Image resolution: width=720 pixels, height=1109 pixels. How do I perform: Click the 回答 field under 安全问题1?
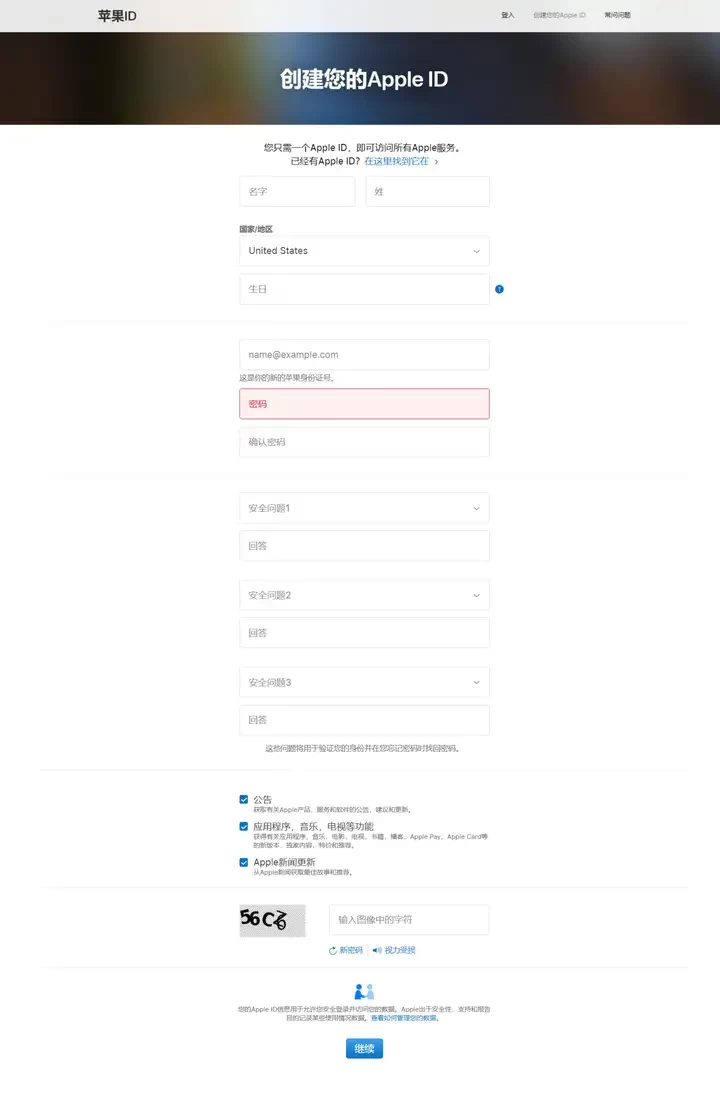pos(364,546)
